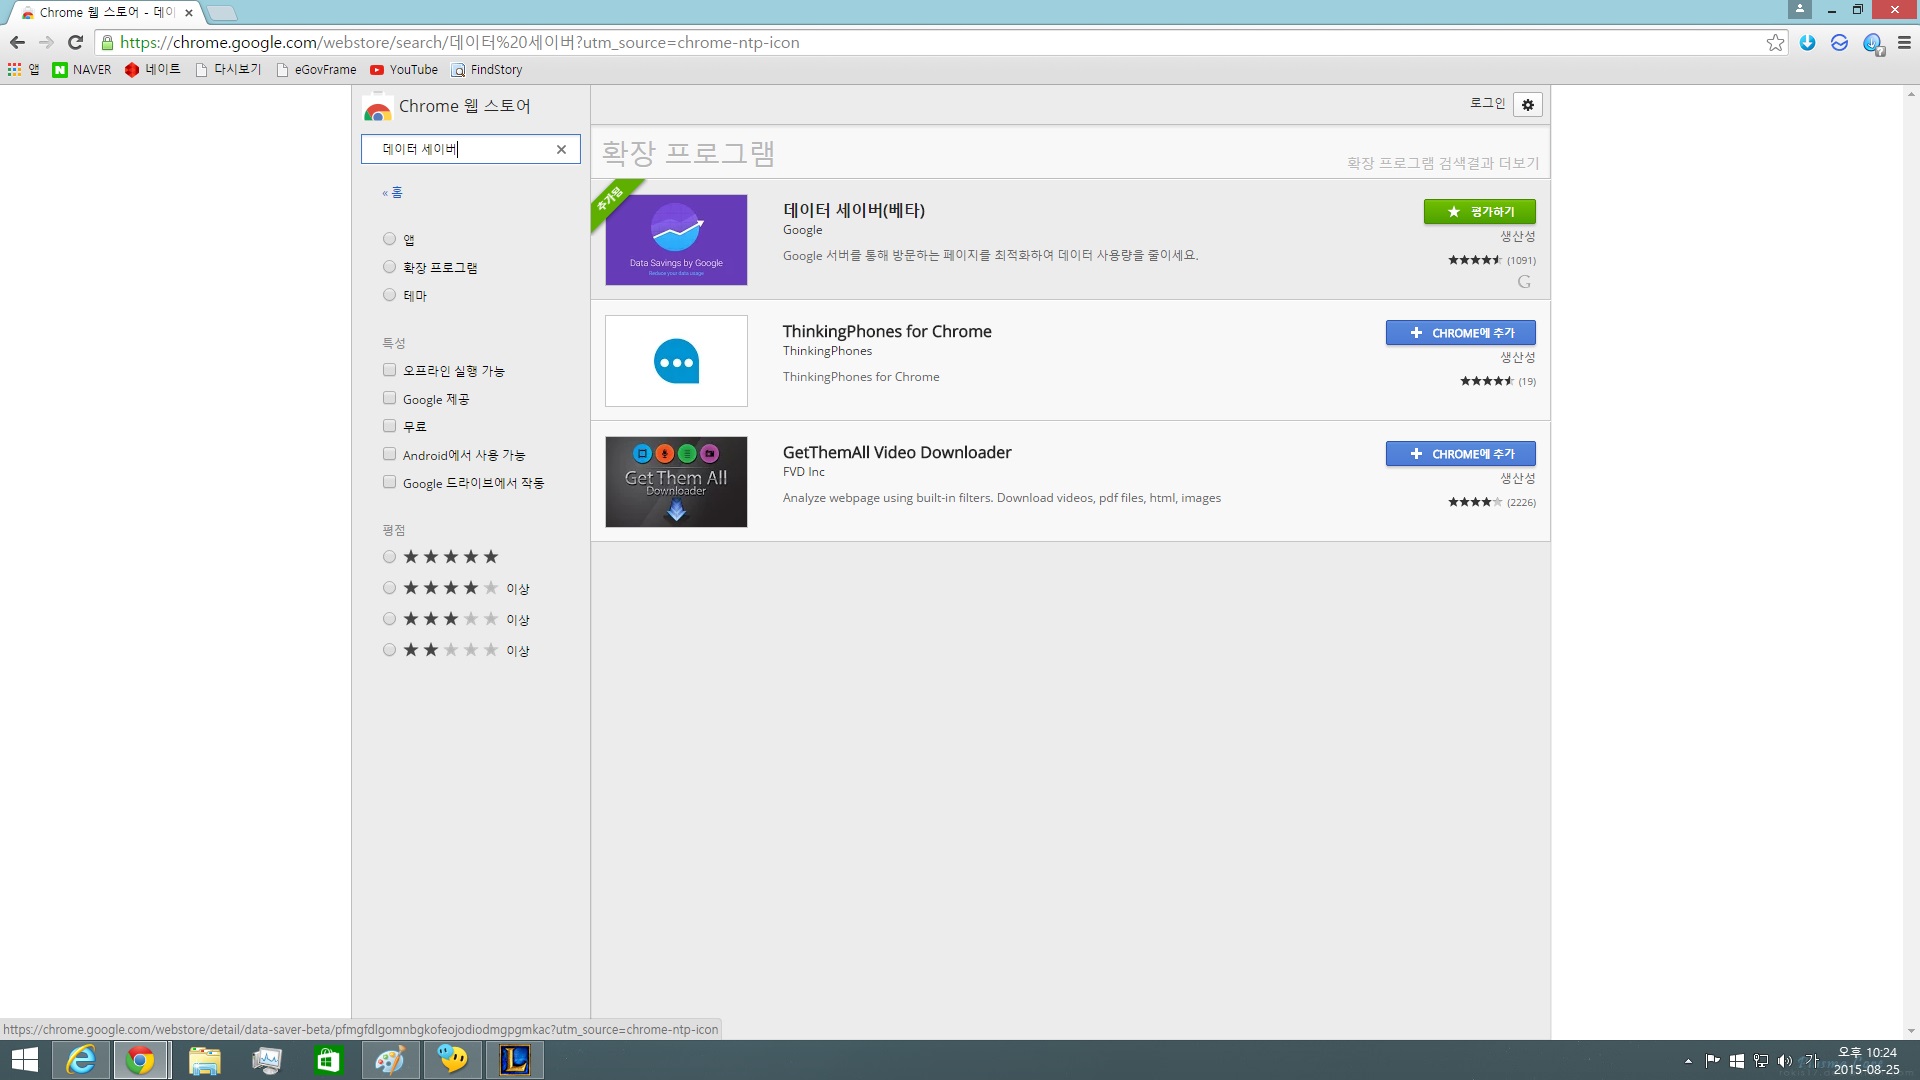Check the 무료 checkbox
1920x1080 pixels.
389,426
